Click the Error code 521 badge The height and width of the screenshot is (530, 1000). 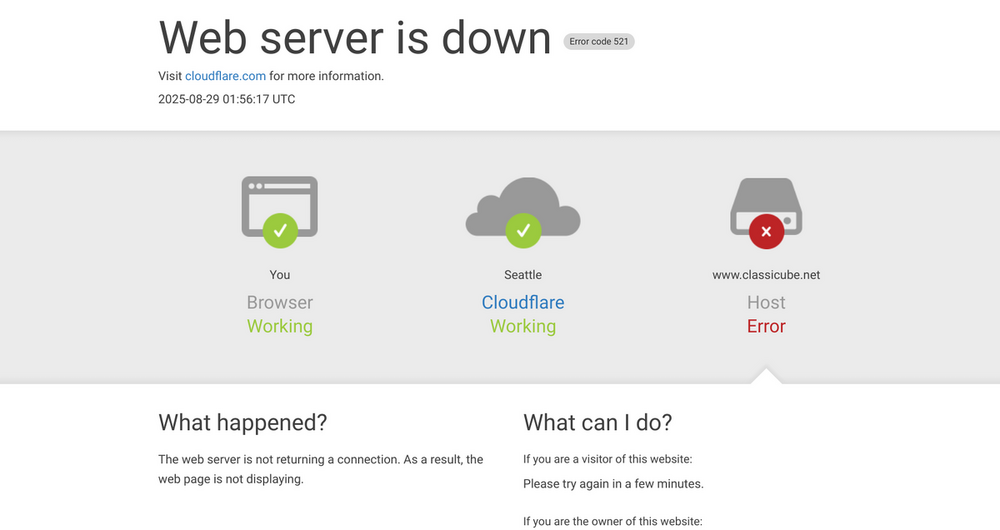click(599, 41)
